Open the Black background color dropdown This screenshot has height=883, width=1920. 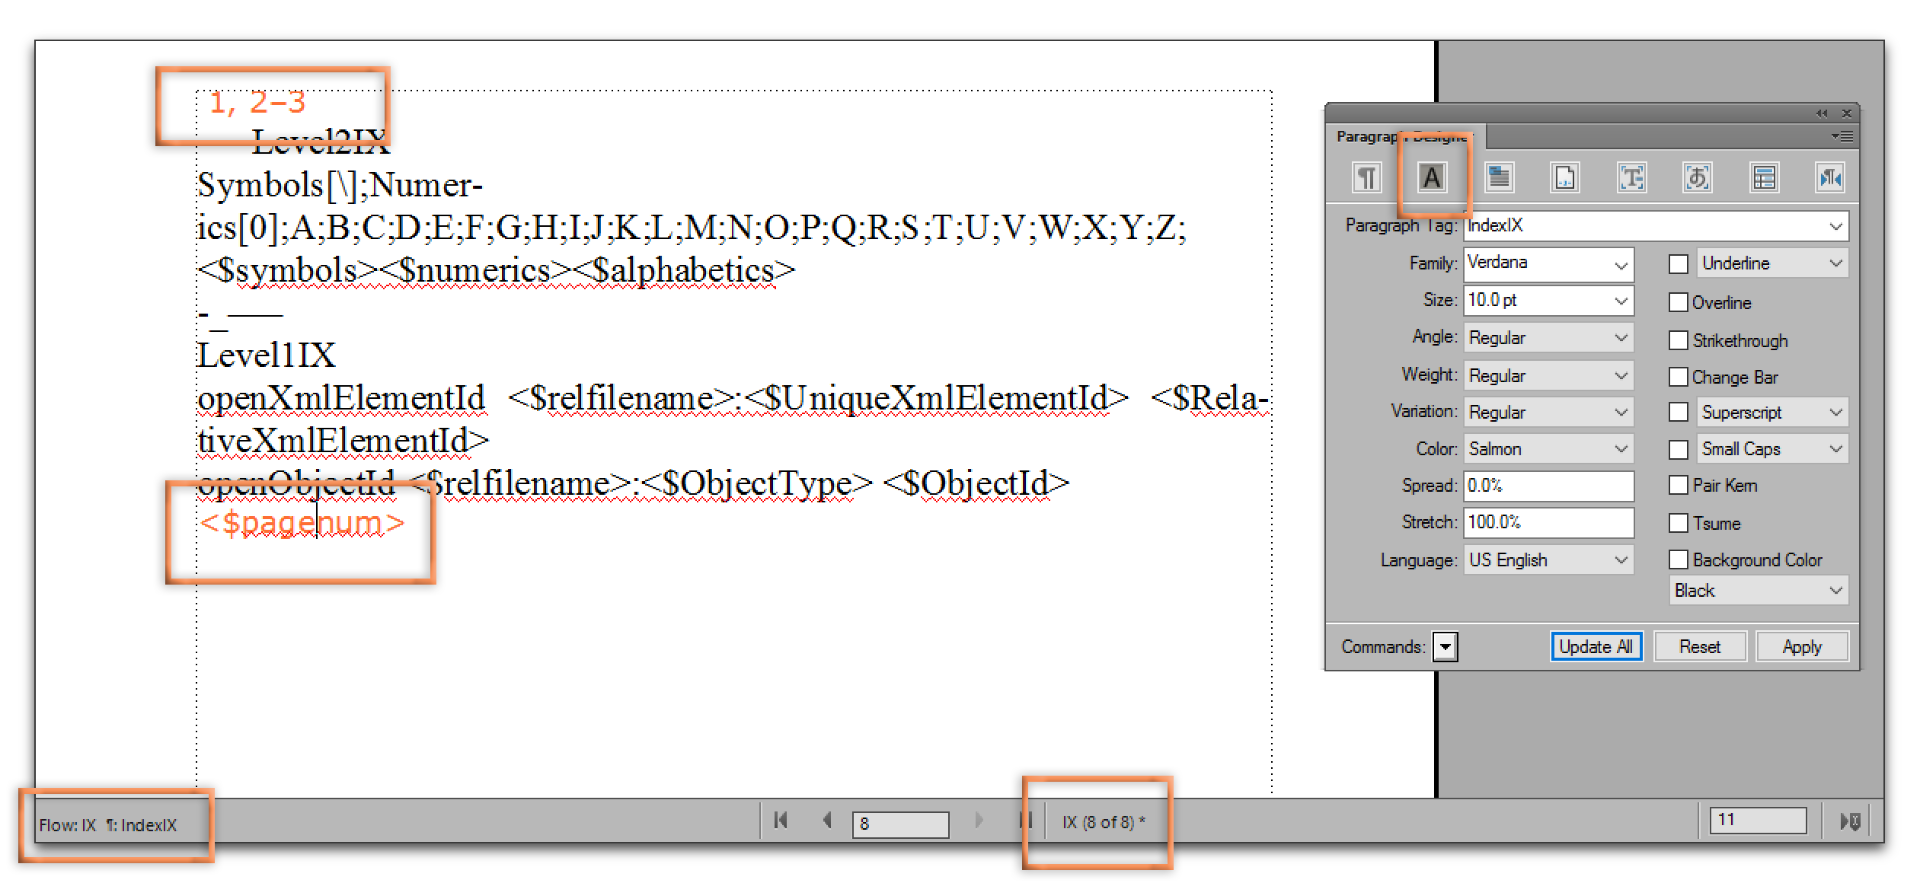tap(1758, 591)
